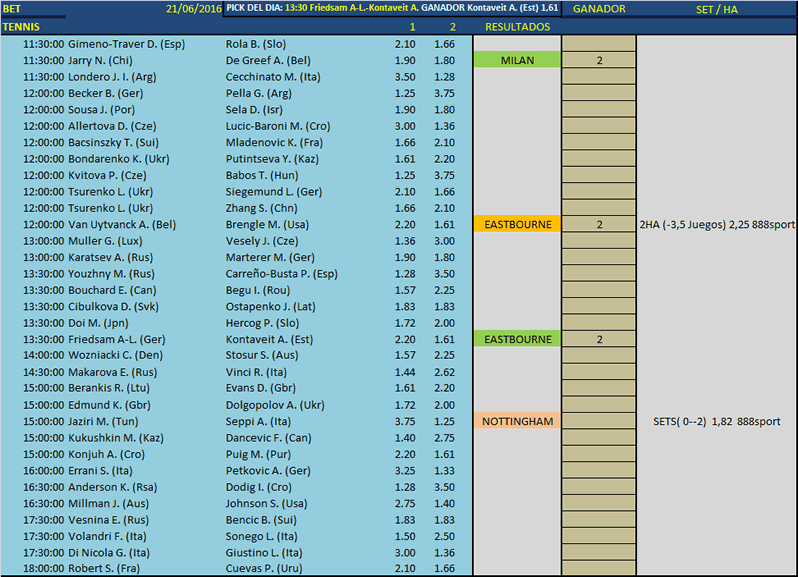Screen dimensions: 798x577
Task: Click Kontaveit A. (Est) cell in match list
Action: [x=269, y=339]
